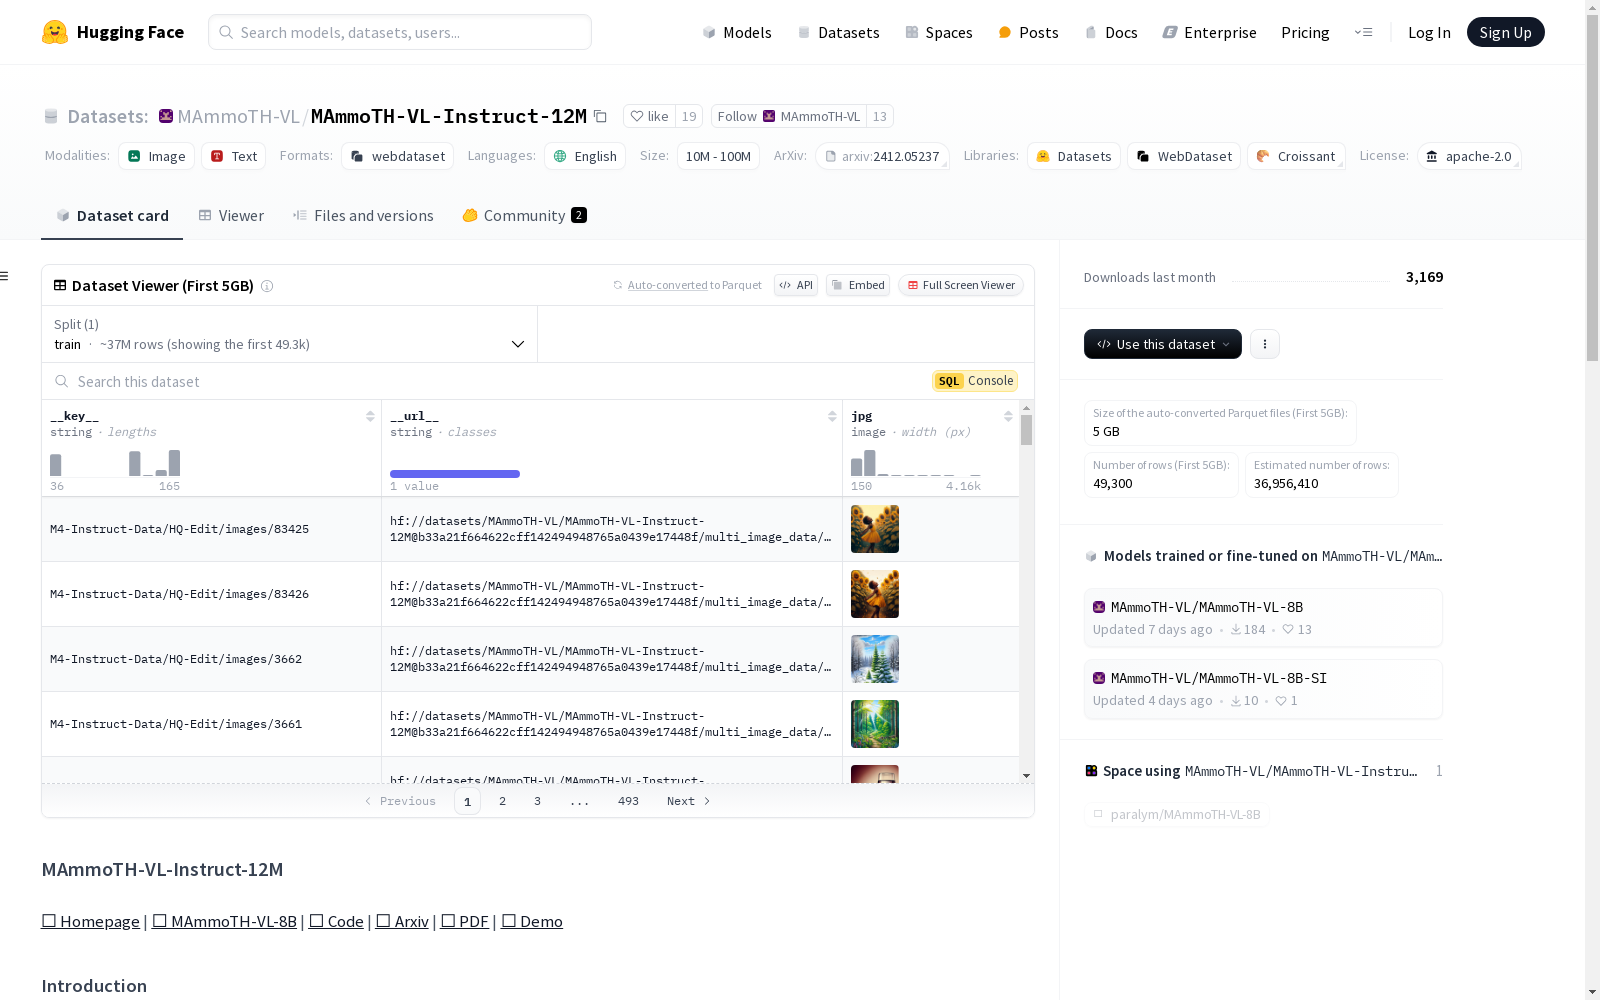
Task: Open Spaces in the top navigation
Action: 939,32
